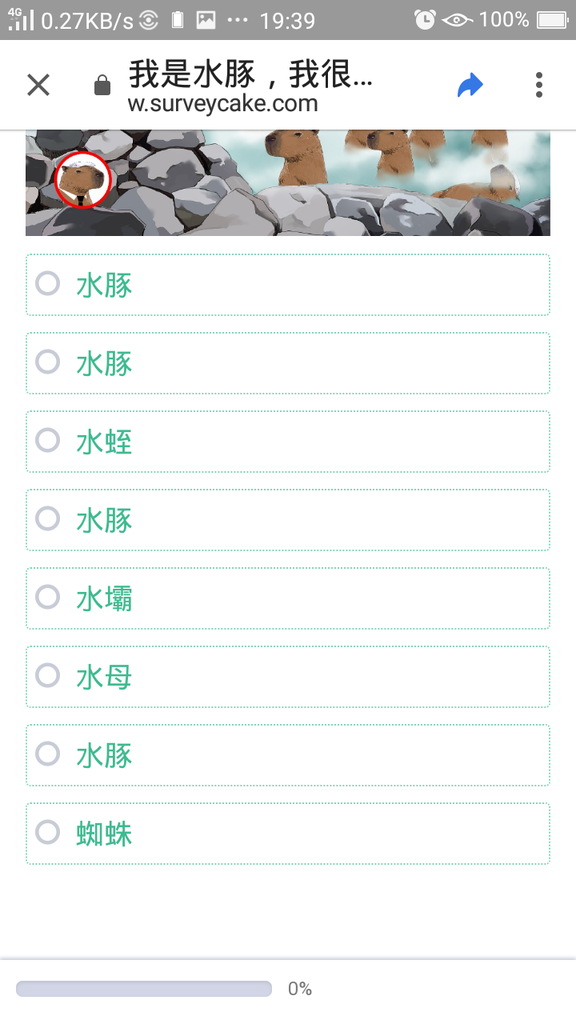This screenshot has width=576, height=1024.
Task: Select the 水壩 radio option
Action: pyautogui.click(x=288, y=598)
